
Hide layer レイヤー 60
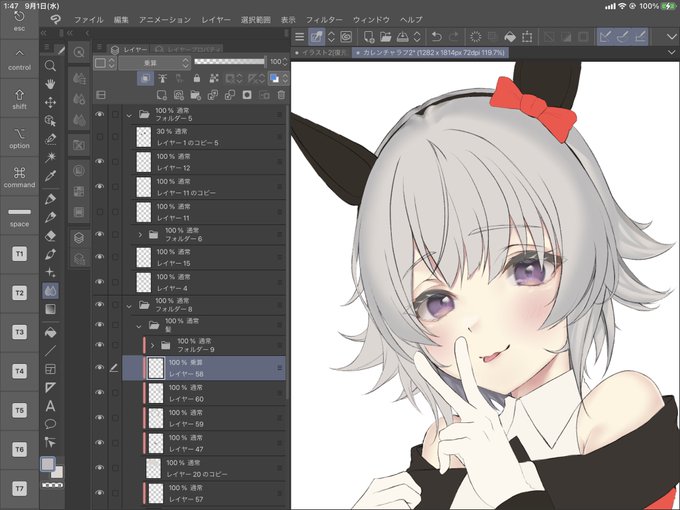point(100,392)
